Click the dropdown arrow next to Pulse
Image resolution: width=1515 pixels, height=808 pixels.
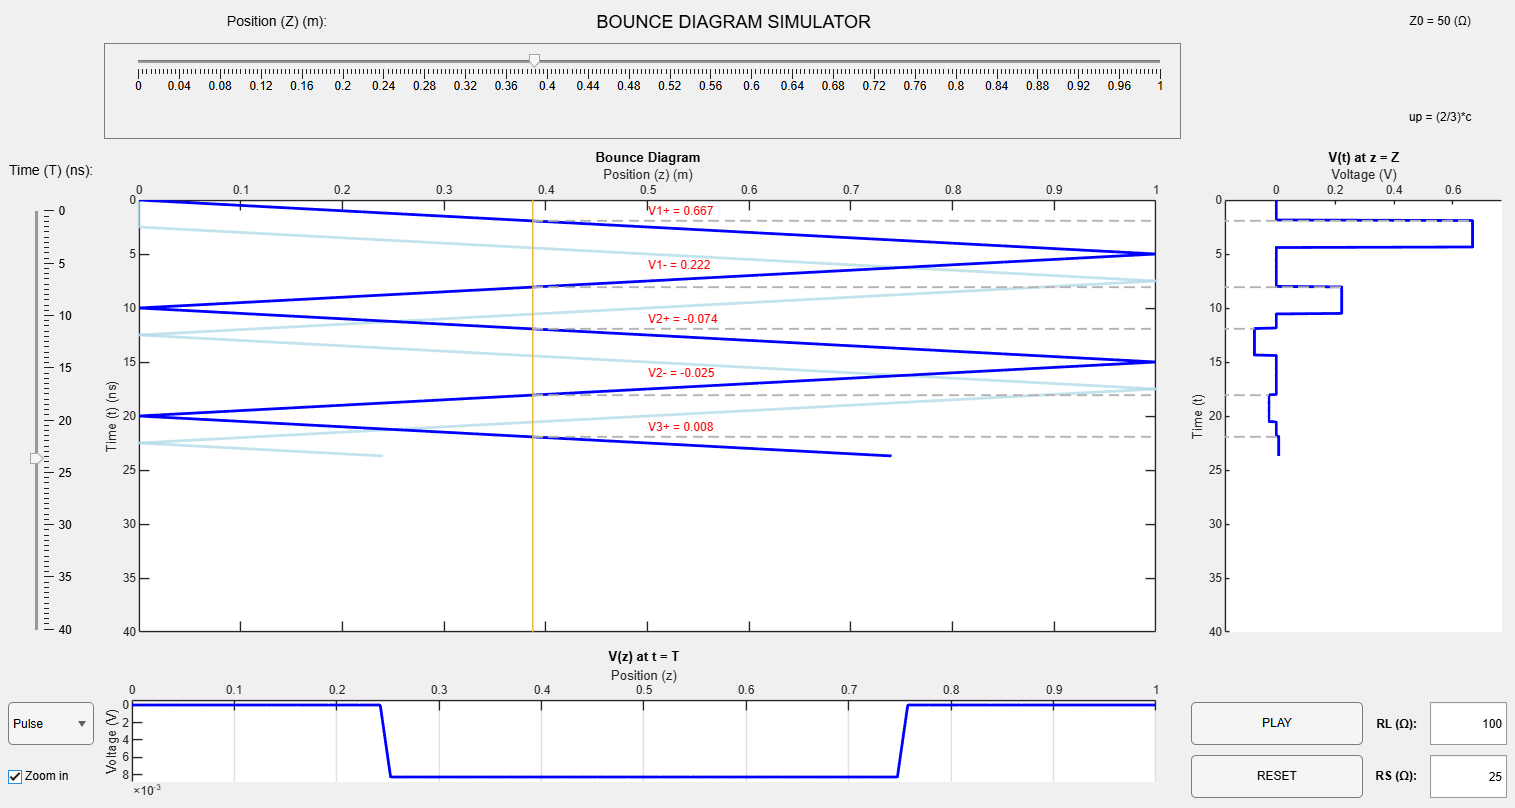coord(84,723)
